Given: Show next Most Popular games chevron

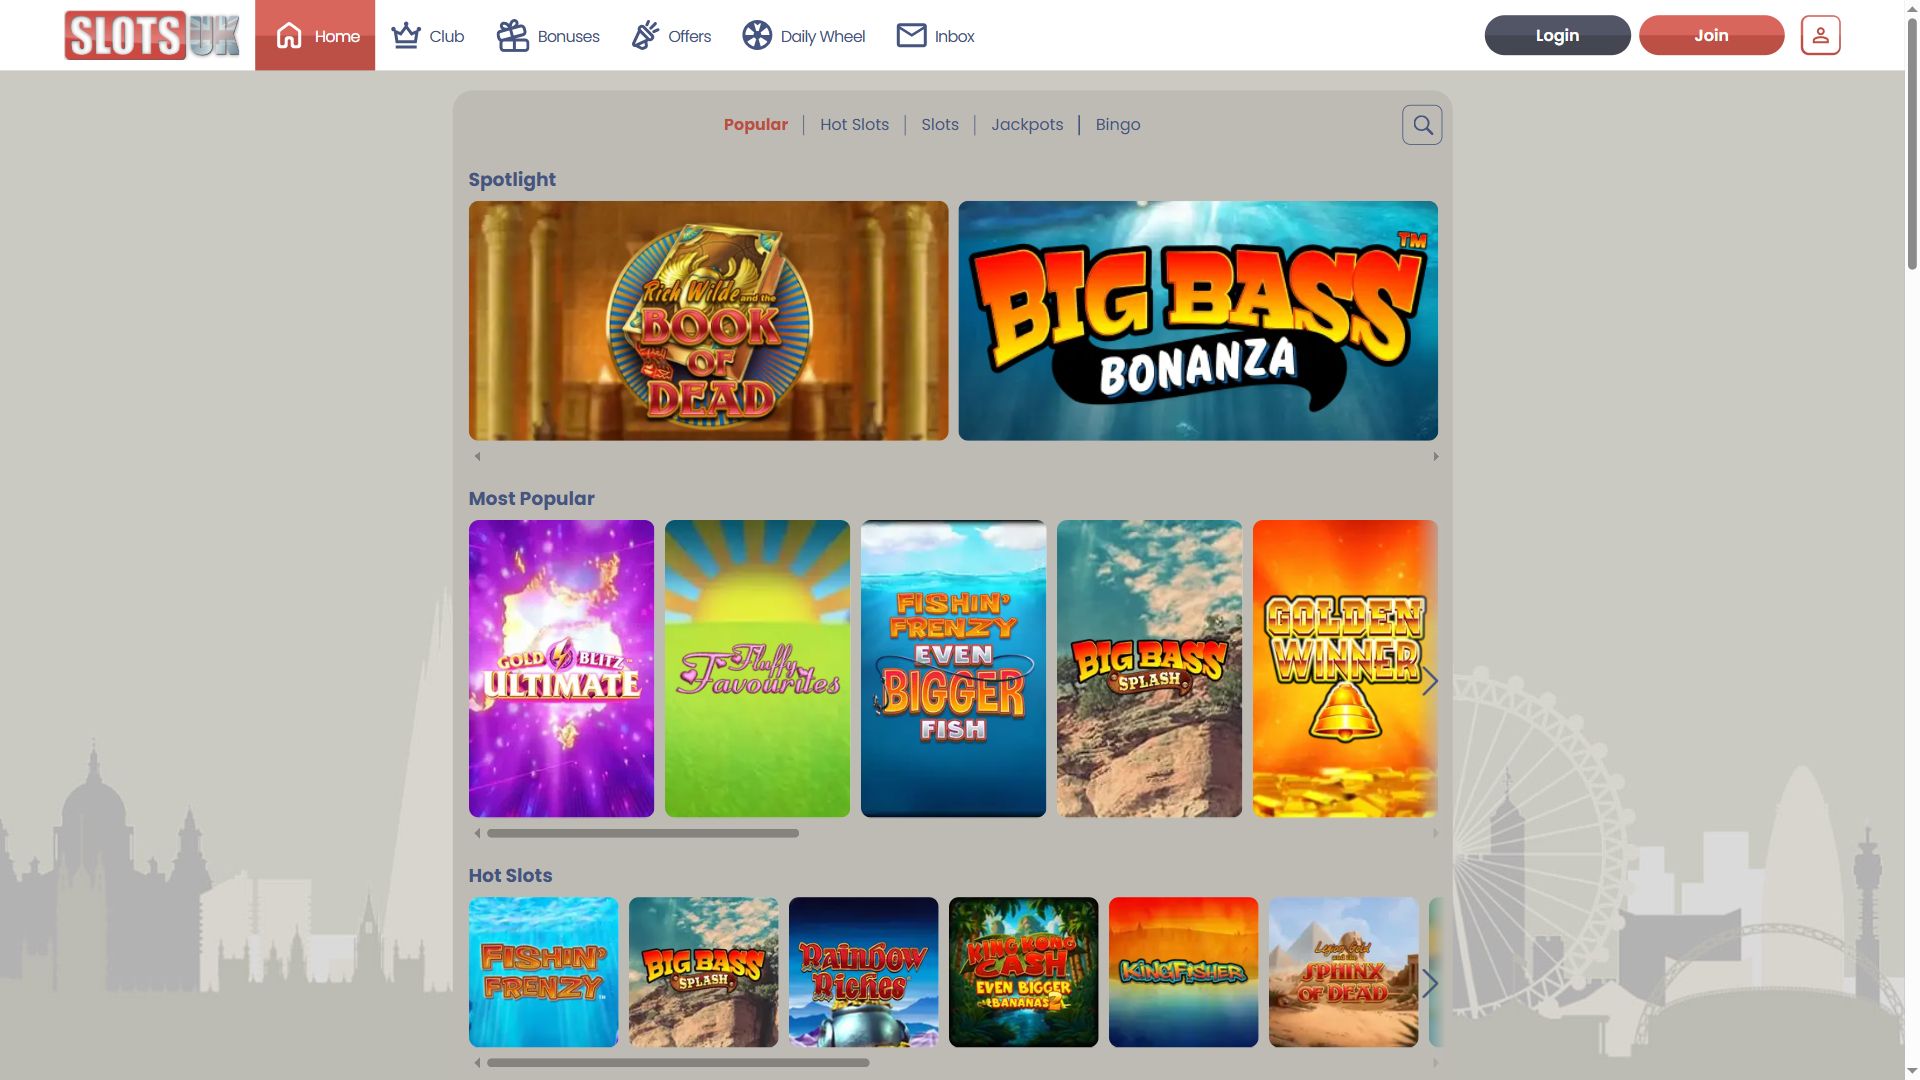Looking at the screenshot, I should pos(1430,681).
